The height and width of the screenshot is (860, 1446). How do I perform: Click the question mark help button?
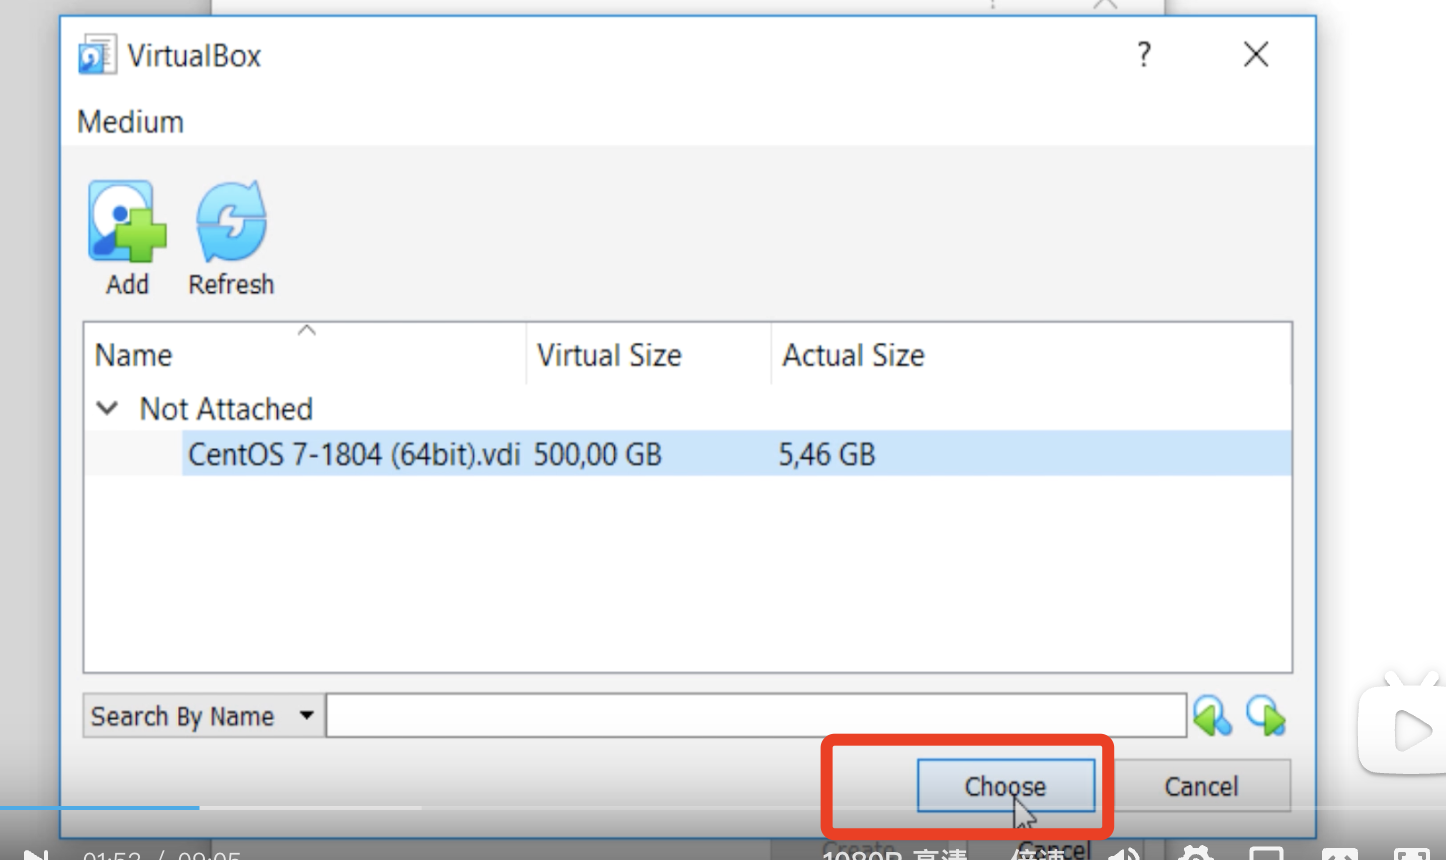point(1144,54)
